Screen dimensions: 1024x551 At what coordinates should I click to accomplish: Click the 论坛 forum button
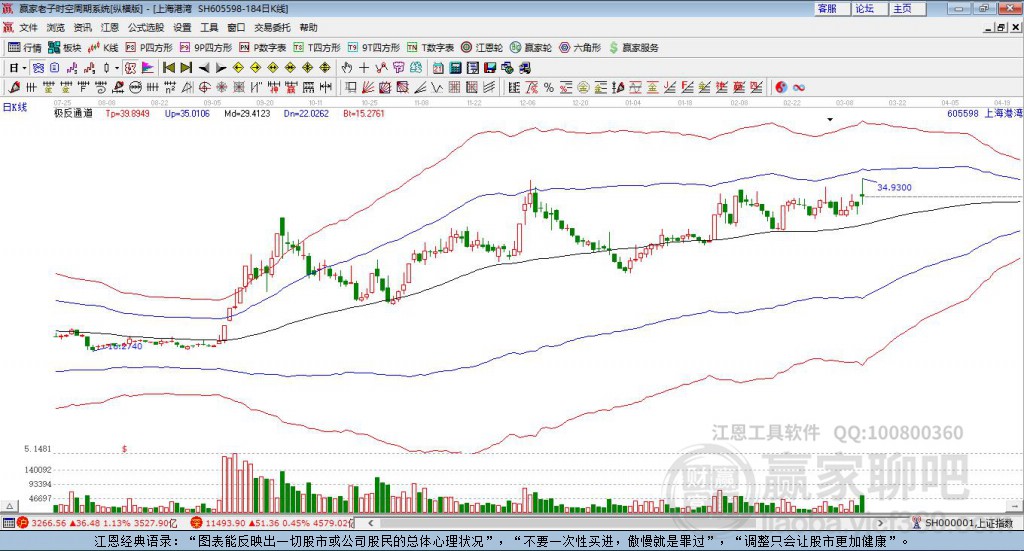pos(869,8)
